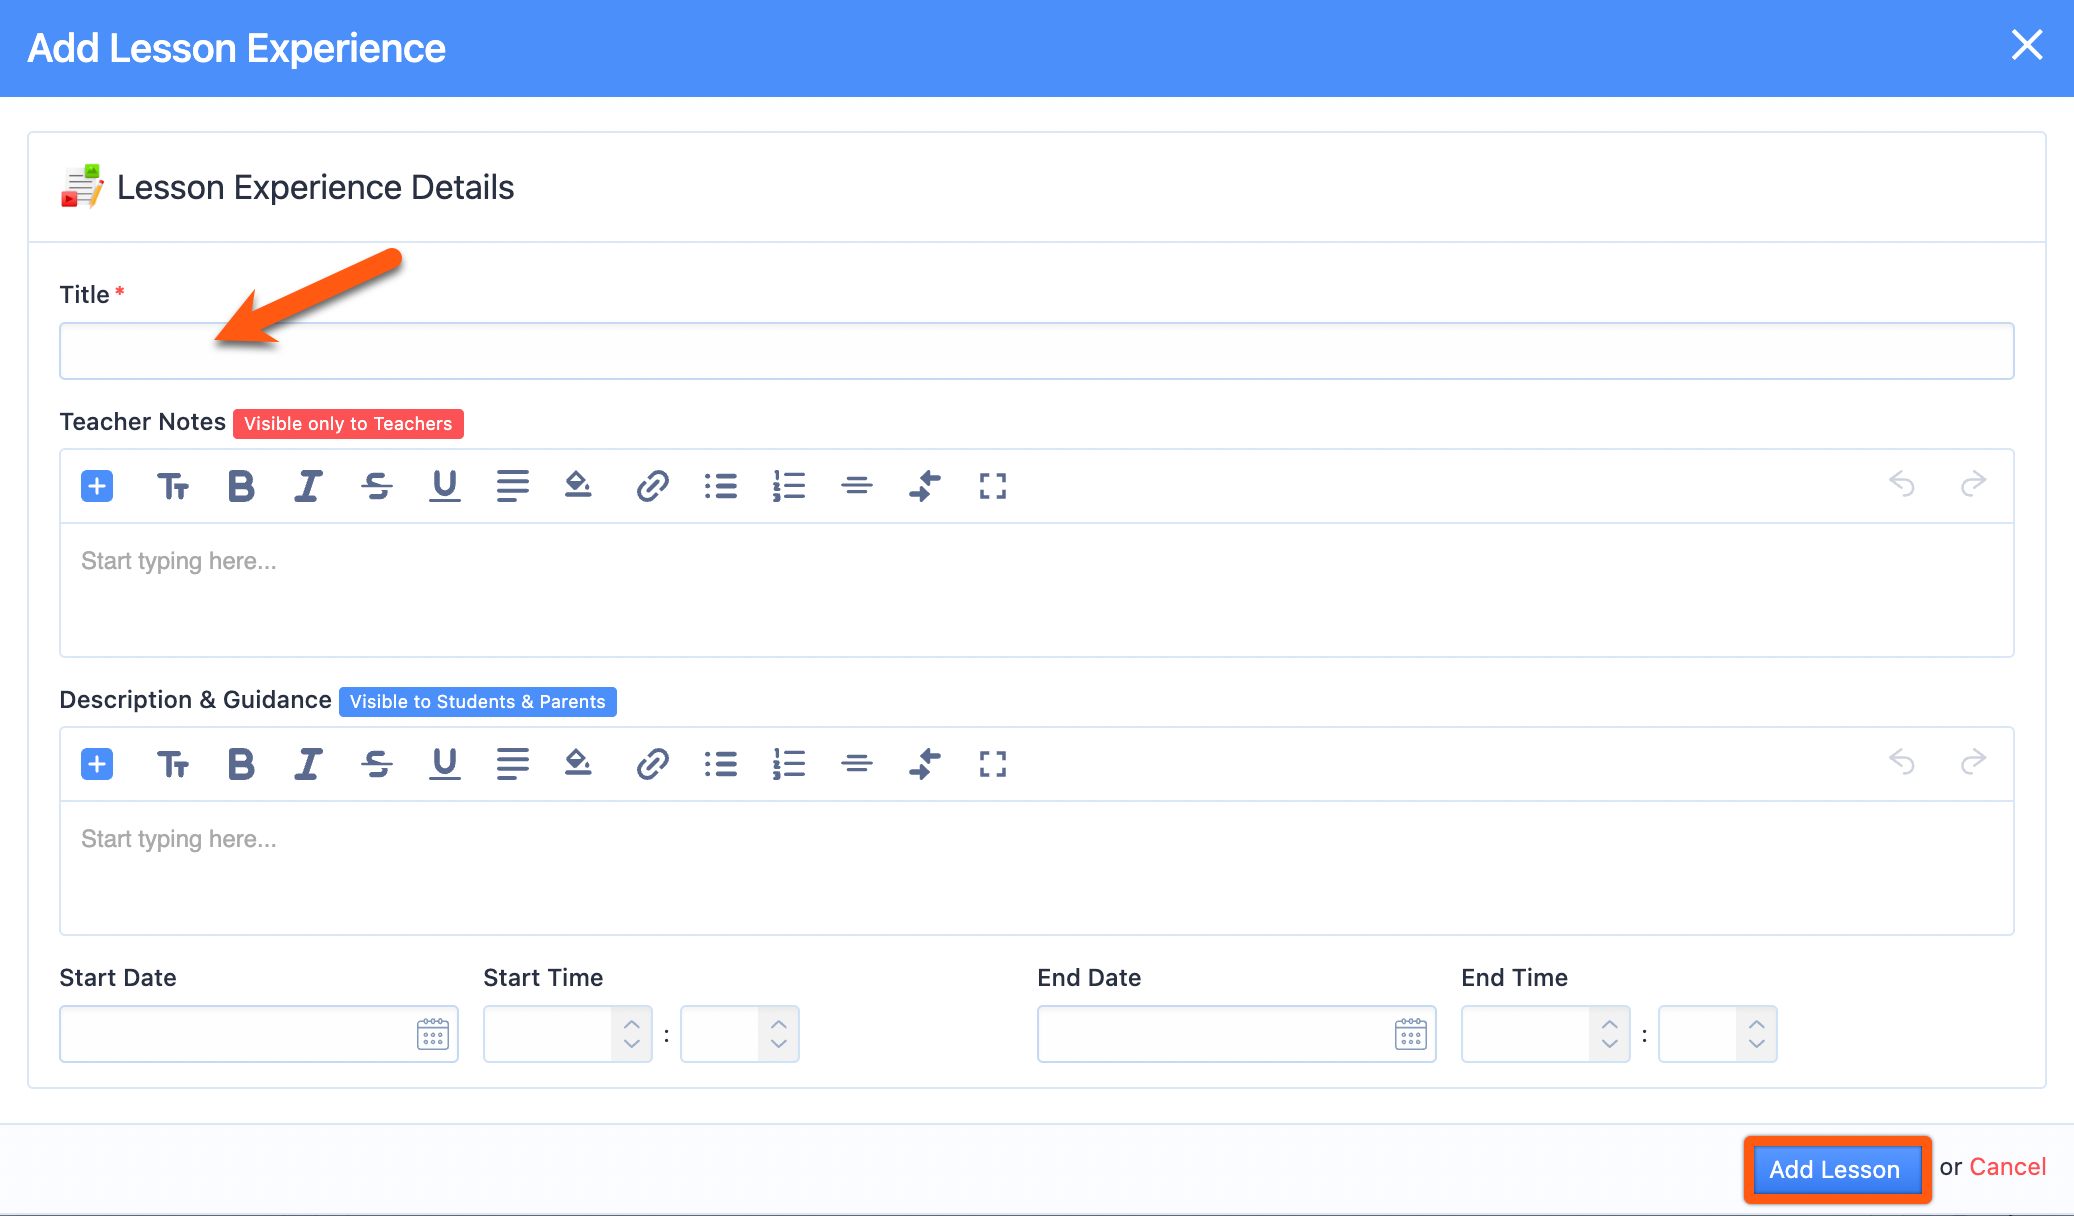This screenshot has height=1216, width=2074.
Task: Click the Cancel link
Action: (2008, 1167)
